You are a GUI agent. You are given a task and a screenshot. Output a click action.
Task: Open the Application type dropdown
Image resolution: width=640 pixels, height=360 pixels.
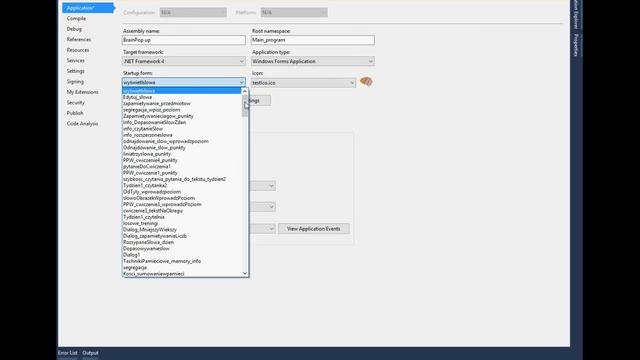pos(313,61)
